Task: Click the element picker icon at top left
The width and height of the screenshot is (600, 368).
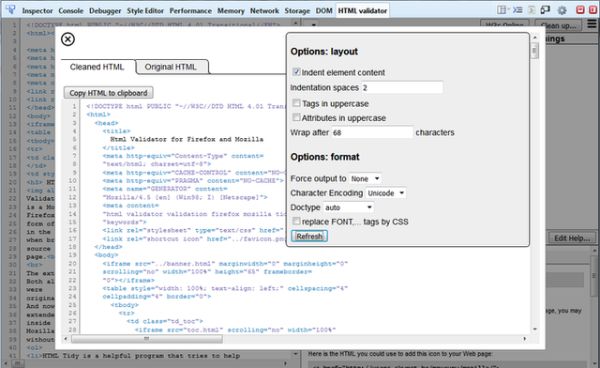Action: [10, 10]
